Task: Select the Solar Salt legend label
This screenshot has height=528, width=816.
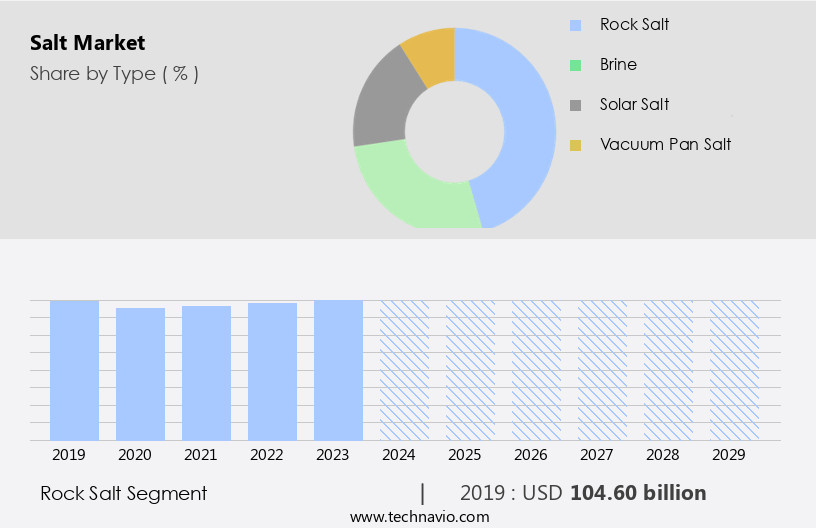Action: (634, 104)
